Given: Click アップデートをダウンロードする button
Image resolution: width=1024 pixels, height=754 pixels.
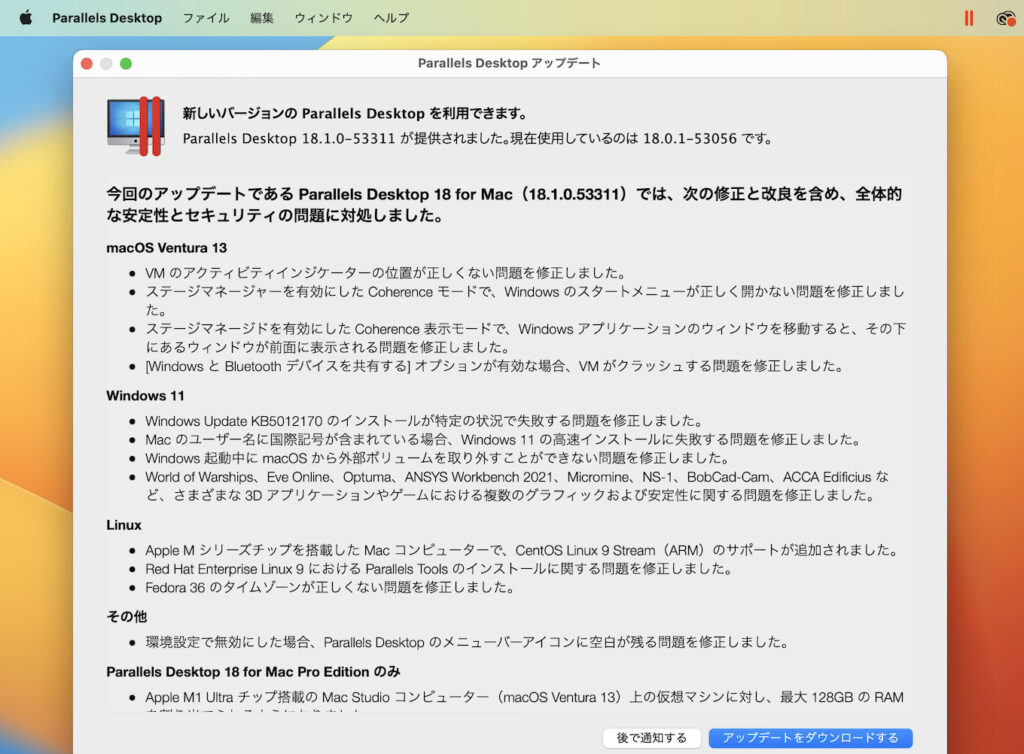Looking at the screenshot, I should [810, 738].
